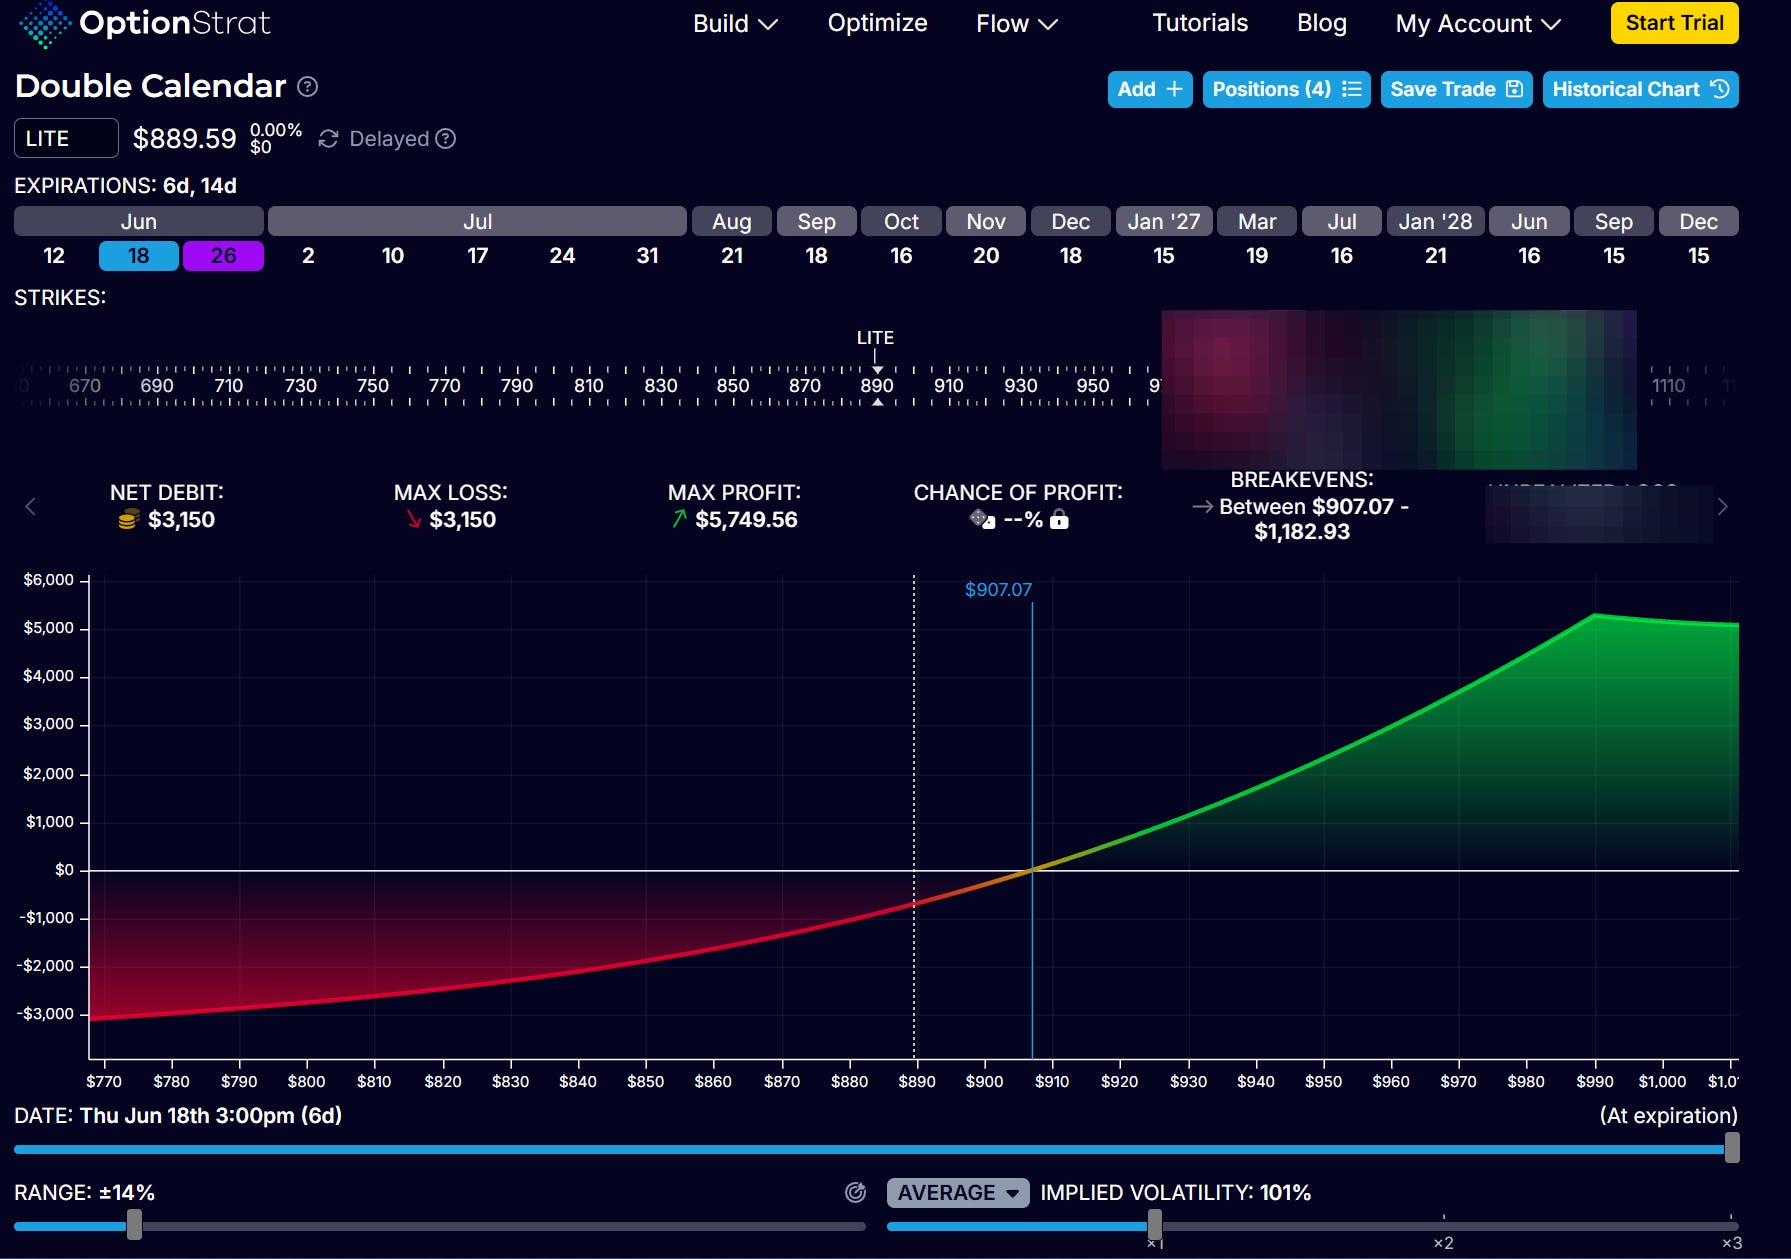The height and width of the screenshot is (1259, 1791).
Task: Show previous stats with the left arrow chevron
Action: [x=30, y=507]
